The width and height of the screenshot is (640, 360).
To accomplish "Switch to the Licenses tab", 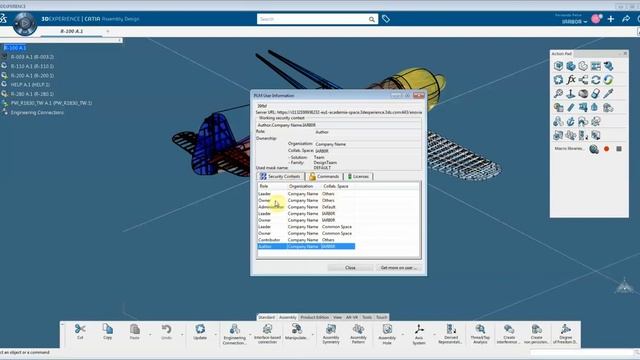I will click(358, 176).
